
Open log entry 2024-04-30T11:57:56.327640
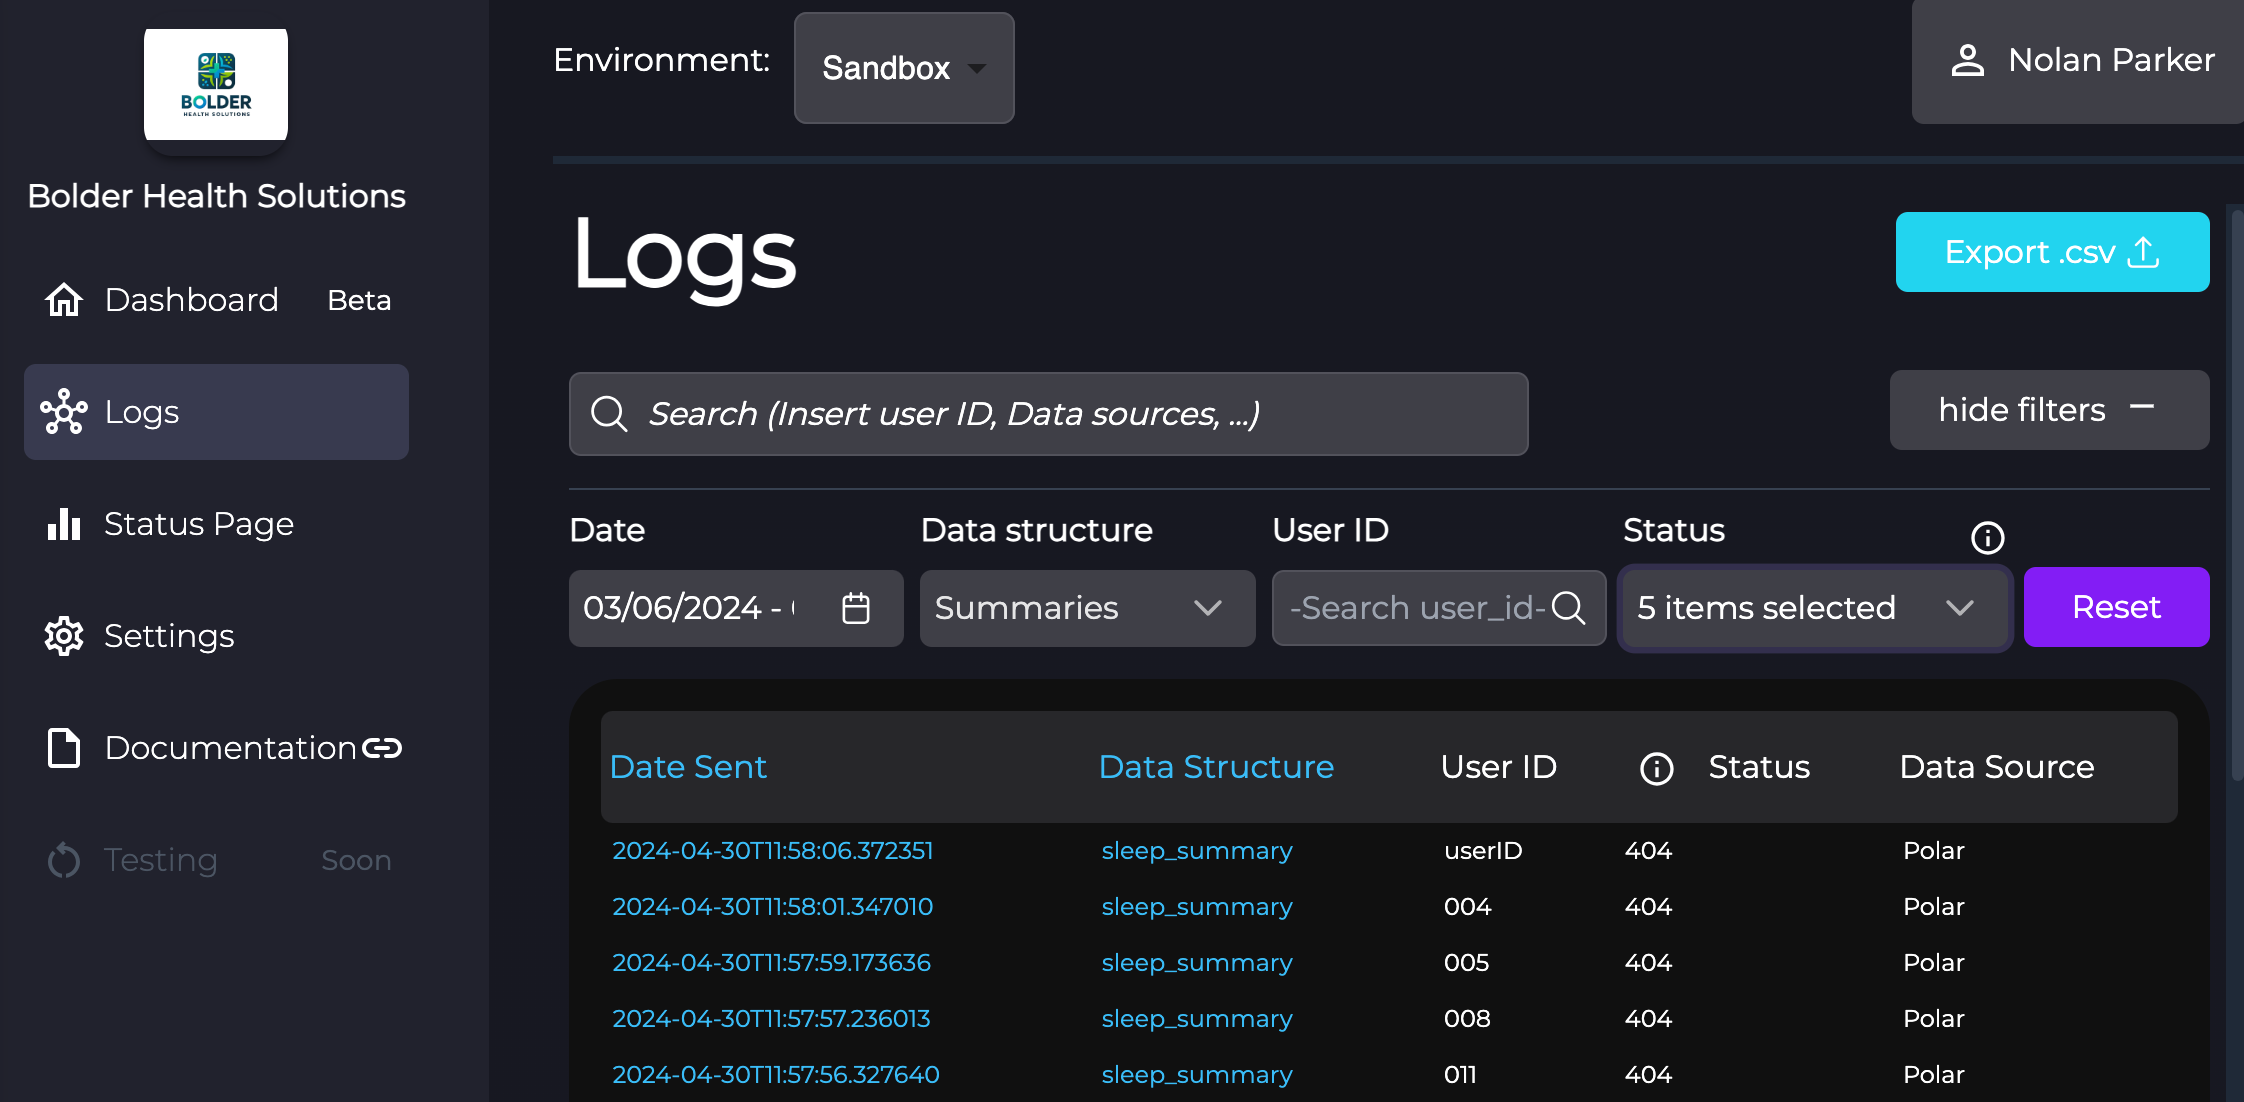click(x=775, y=1075)
